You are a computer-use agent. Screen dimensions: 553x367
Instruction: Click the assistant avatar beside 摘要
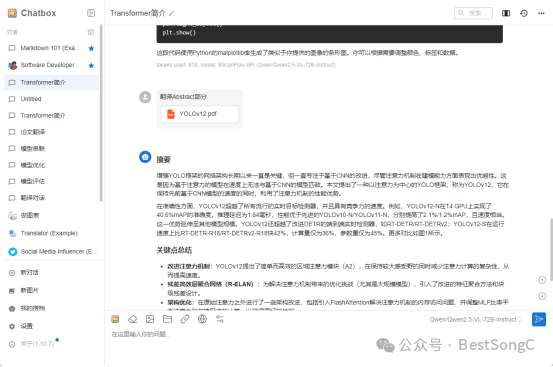[x=145, y=157]
